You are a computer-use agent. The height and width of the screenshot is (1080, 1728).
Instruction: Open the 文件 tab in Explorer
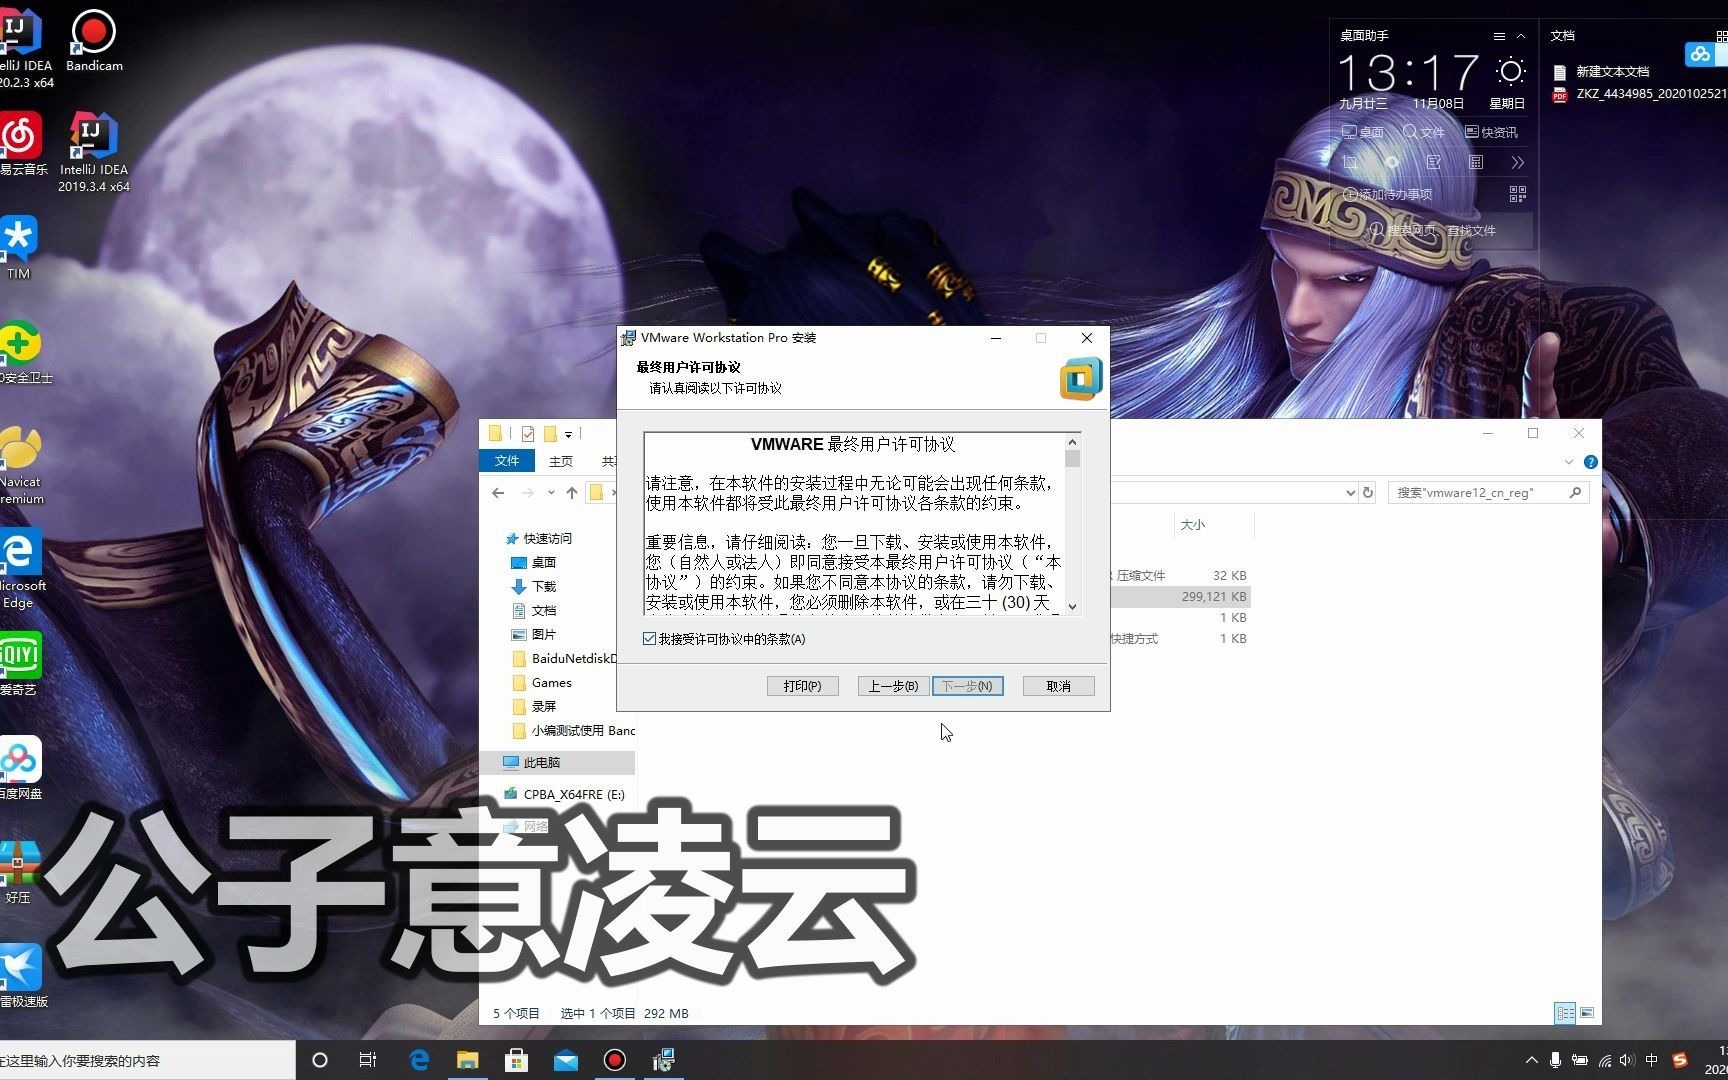[x=507, y=461]
